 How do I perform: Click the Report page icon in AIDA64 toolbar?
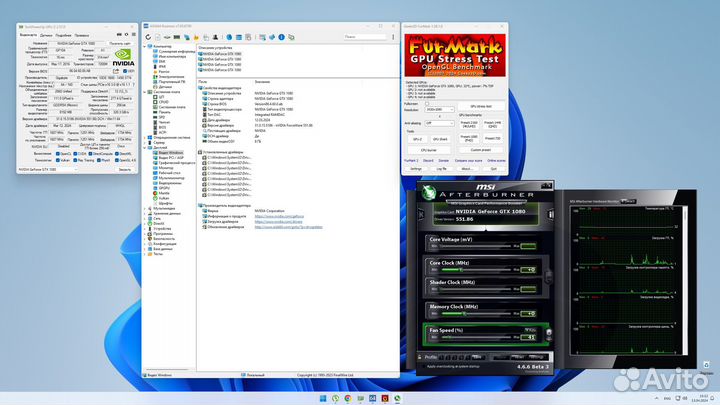click(x=158, y=37)
